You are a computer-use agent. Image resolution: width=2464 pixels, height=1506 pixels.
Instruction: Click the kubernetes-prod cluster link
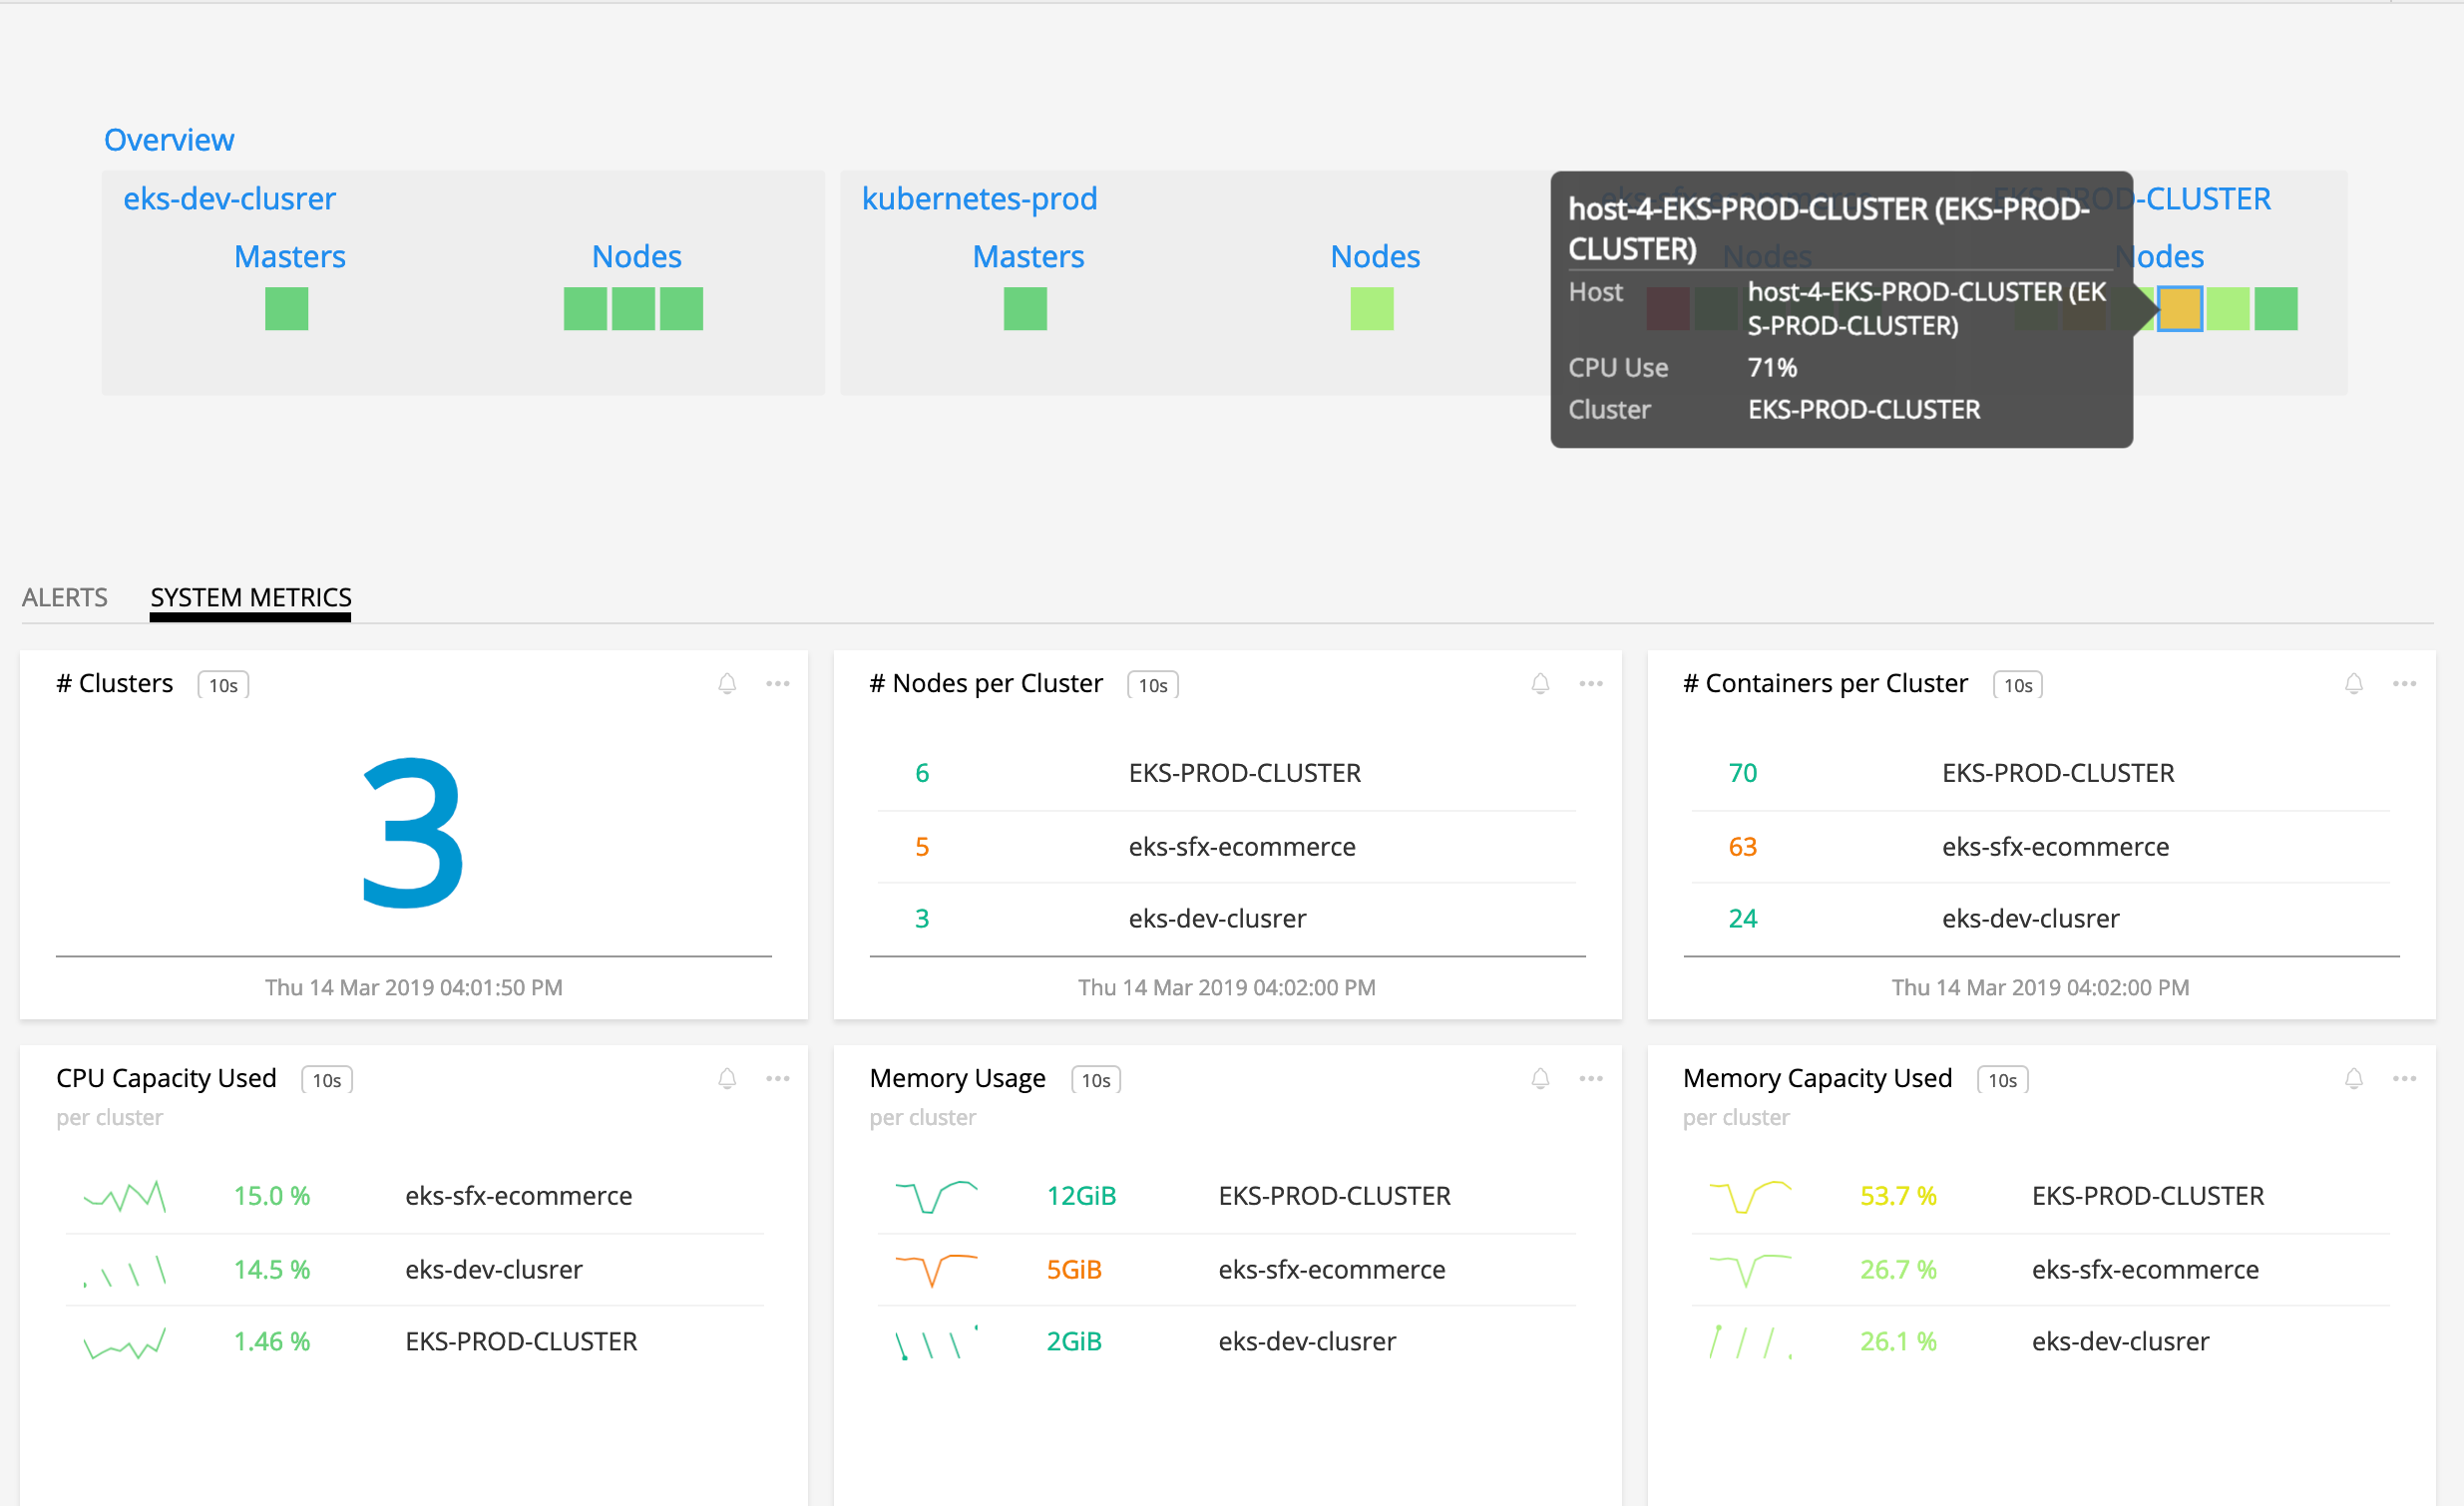979,198
